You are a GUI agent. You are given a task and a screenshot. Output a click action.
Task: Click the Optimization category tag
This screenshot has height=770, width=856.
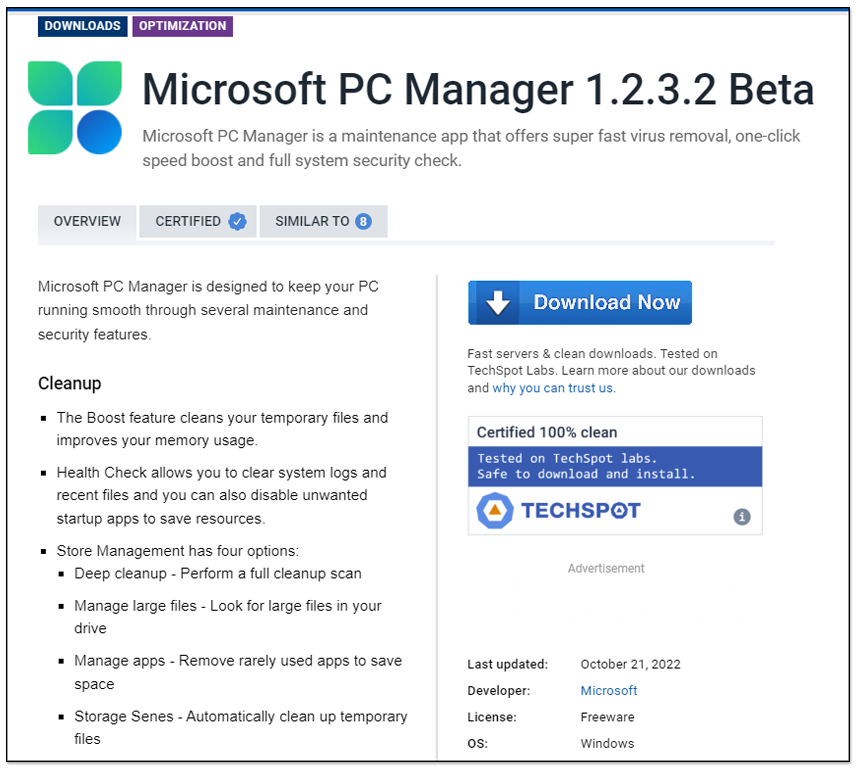pyautogui.click(x=182, y=26)
